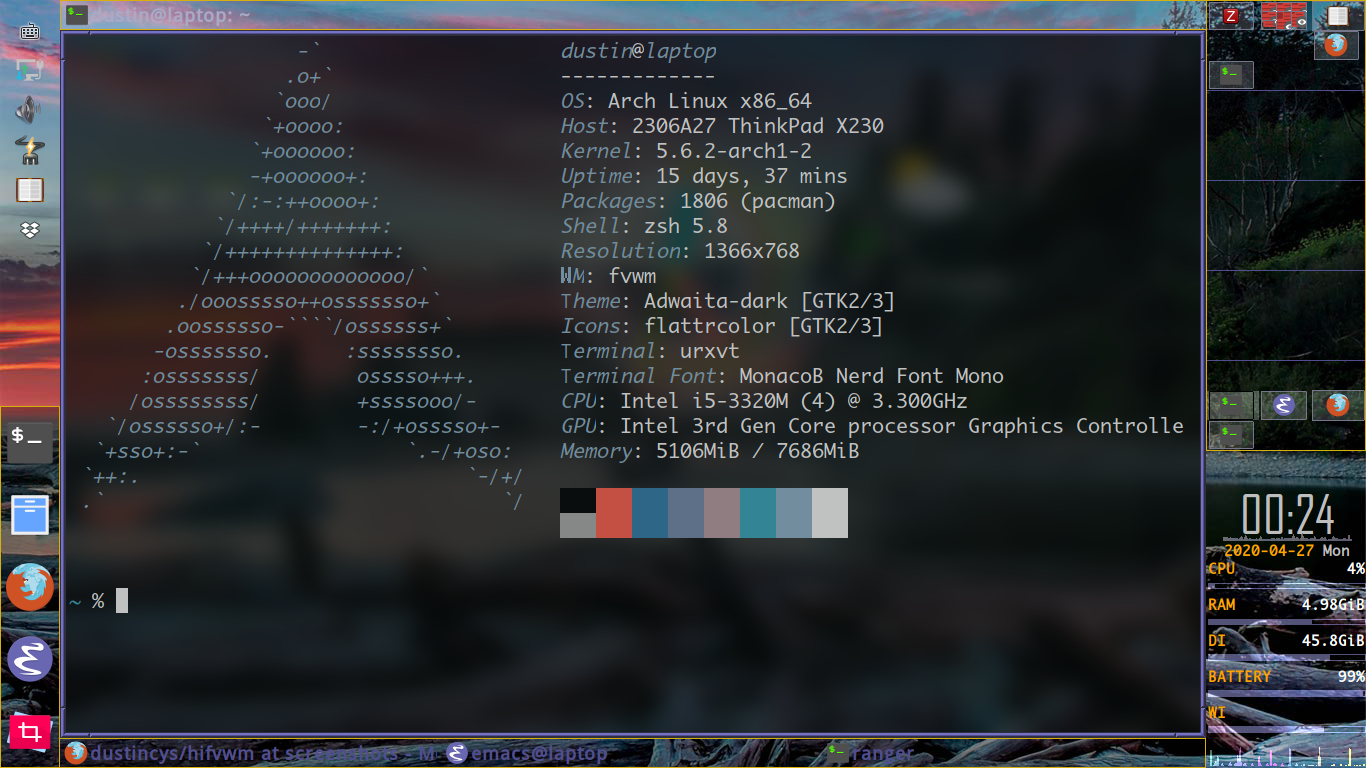This screenshot has height=768, width=1366.
Task: Click the '5.6.2-arch1-2' kernel text
Action: [x=734, y=151]
